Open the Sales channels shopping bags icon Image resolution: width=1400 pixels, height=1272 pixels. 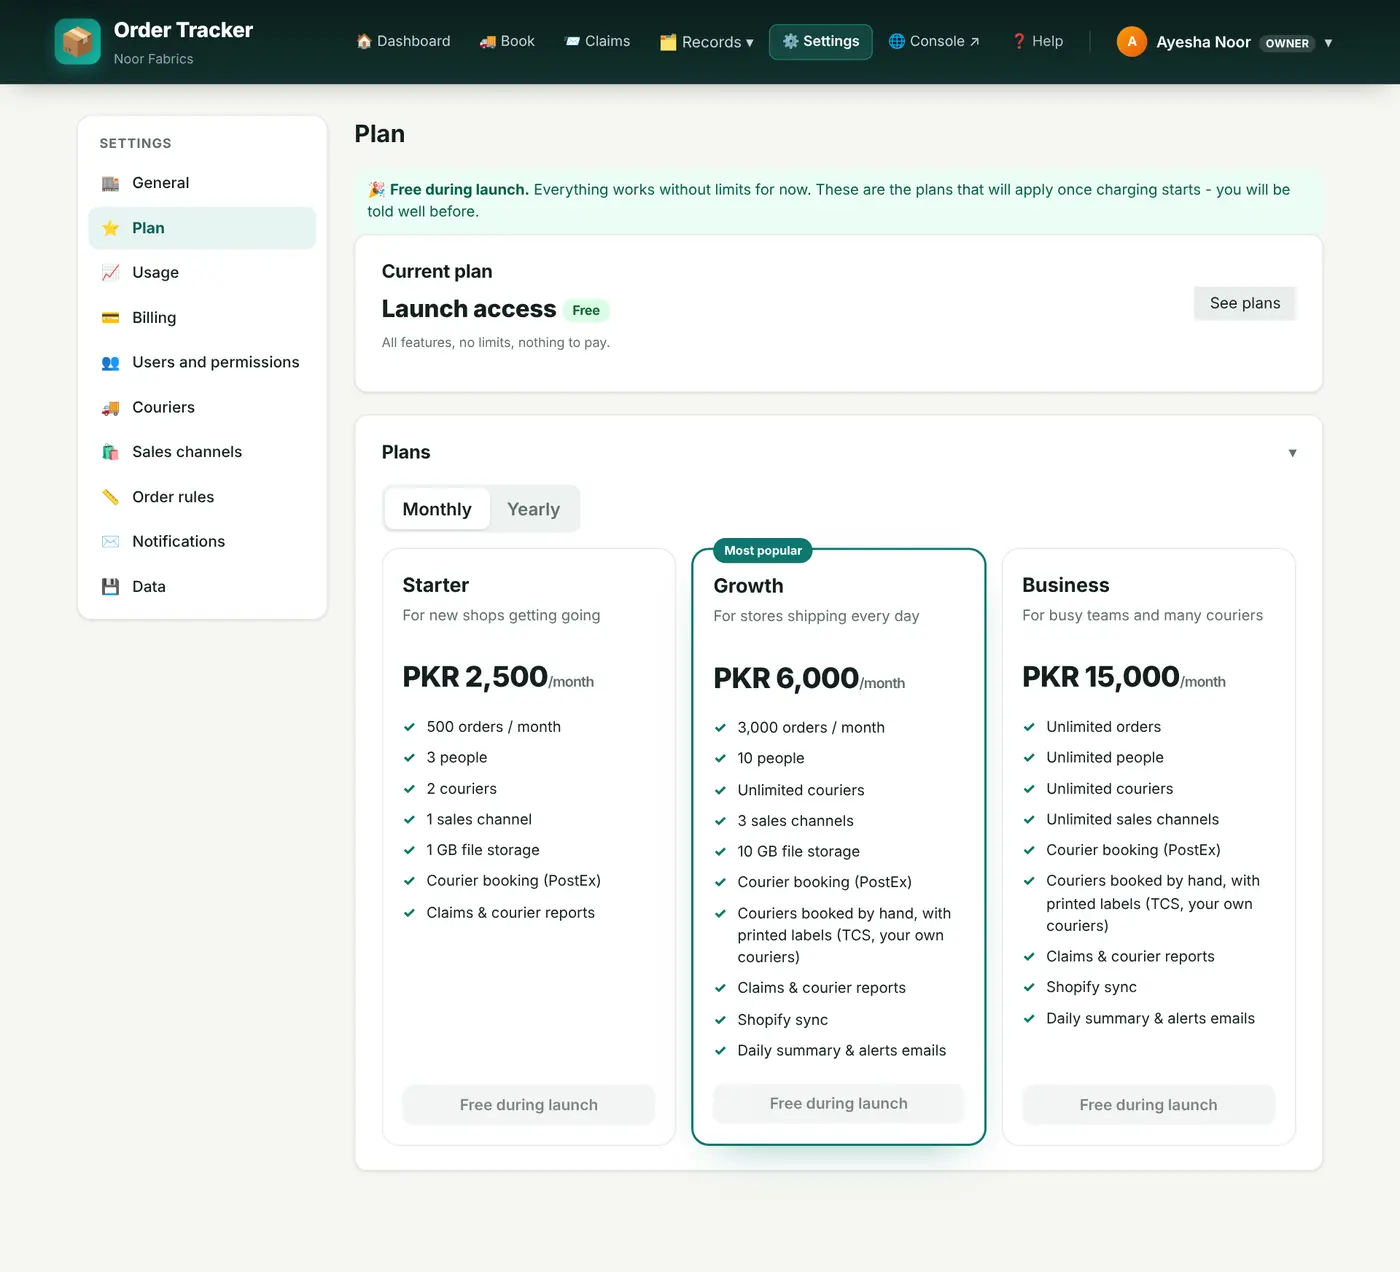(x=111, y=452)
